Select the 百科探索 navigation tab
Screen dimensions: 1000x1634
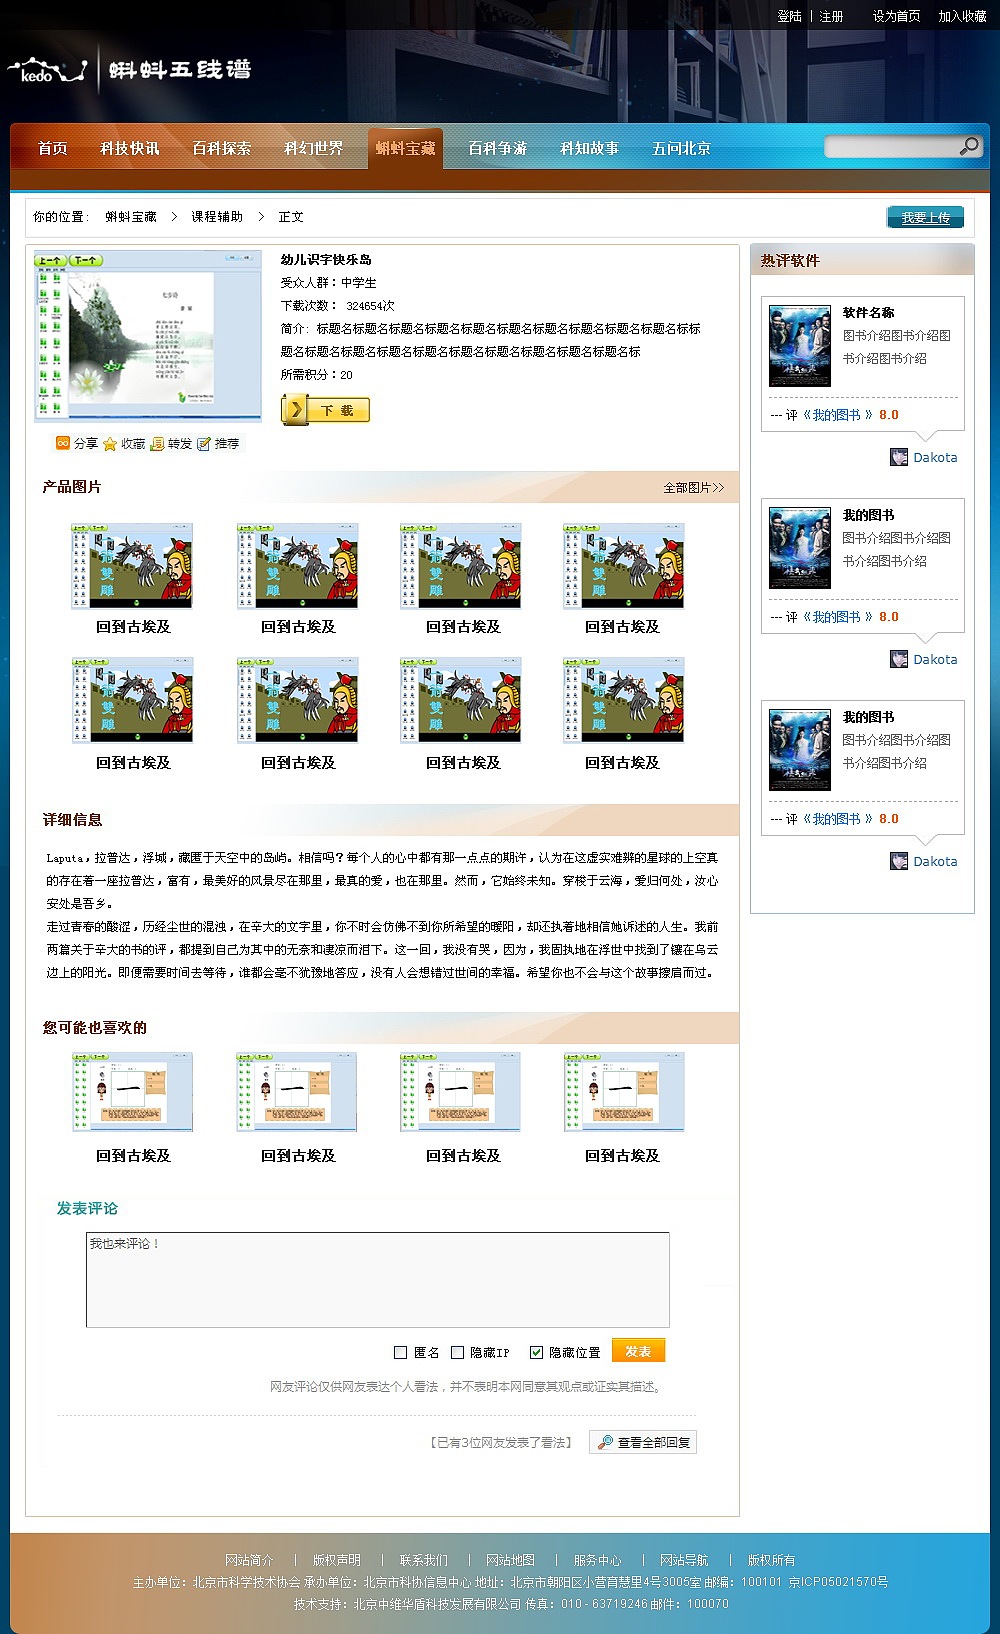tap(222, 148)
